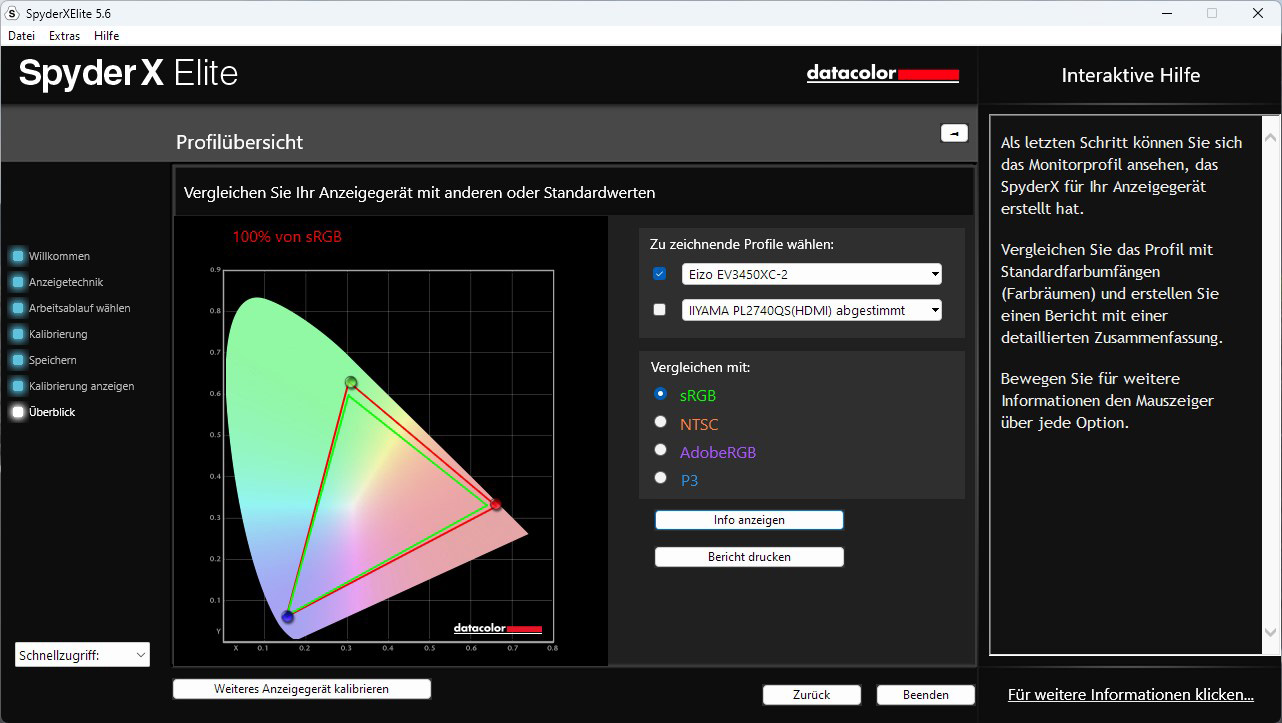Click the Info anzeigen button
Image resolution: width=1282 pixels, height=723 pixels.
point(749,520)
